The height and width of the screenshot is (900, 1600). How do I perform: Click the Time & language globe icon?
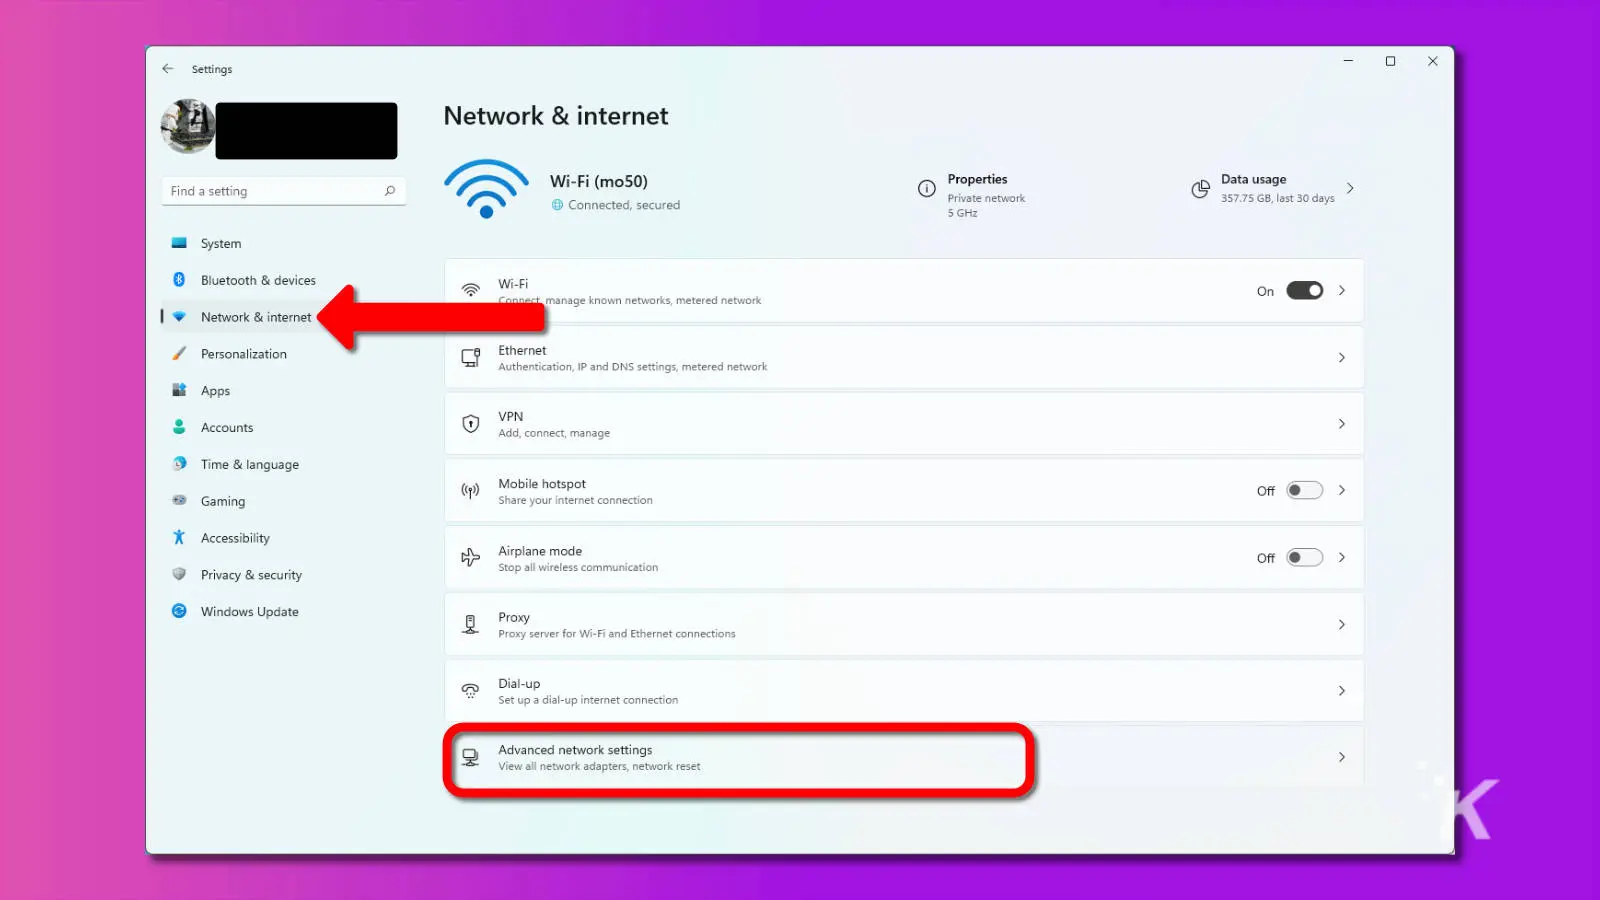pos(179,464)
